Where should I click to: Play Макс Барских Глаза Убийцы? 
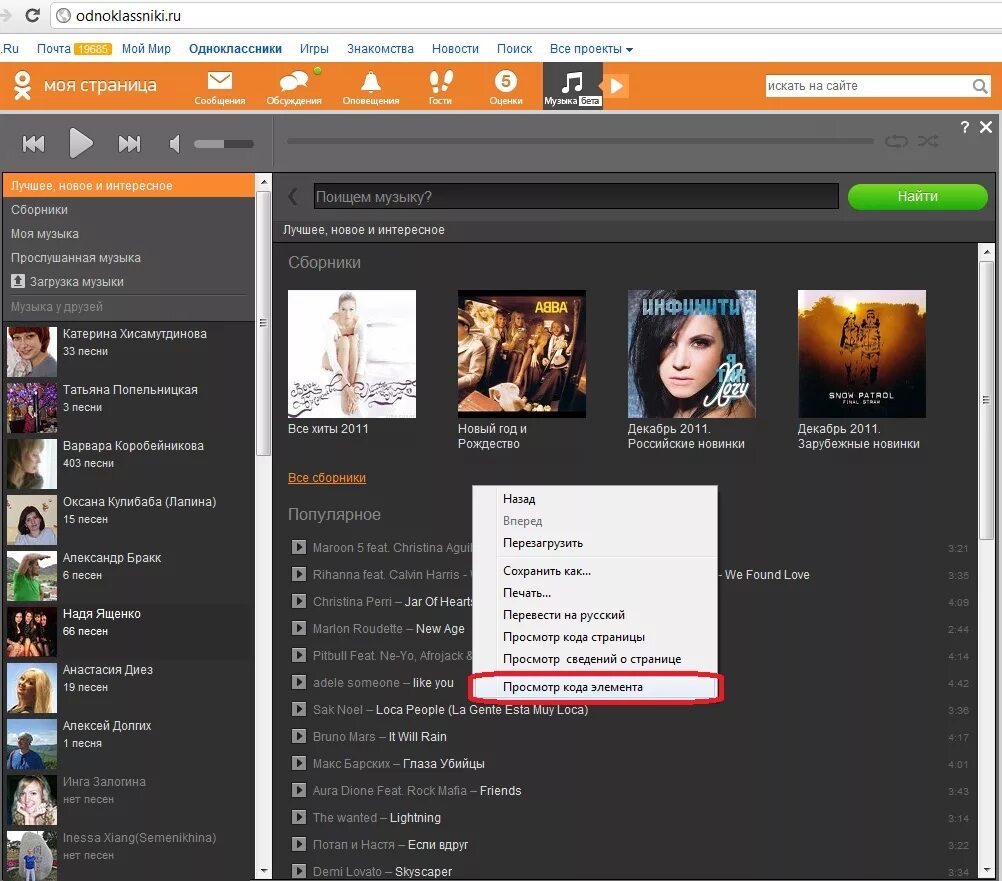tap(298, 763)
